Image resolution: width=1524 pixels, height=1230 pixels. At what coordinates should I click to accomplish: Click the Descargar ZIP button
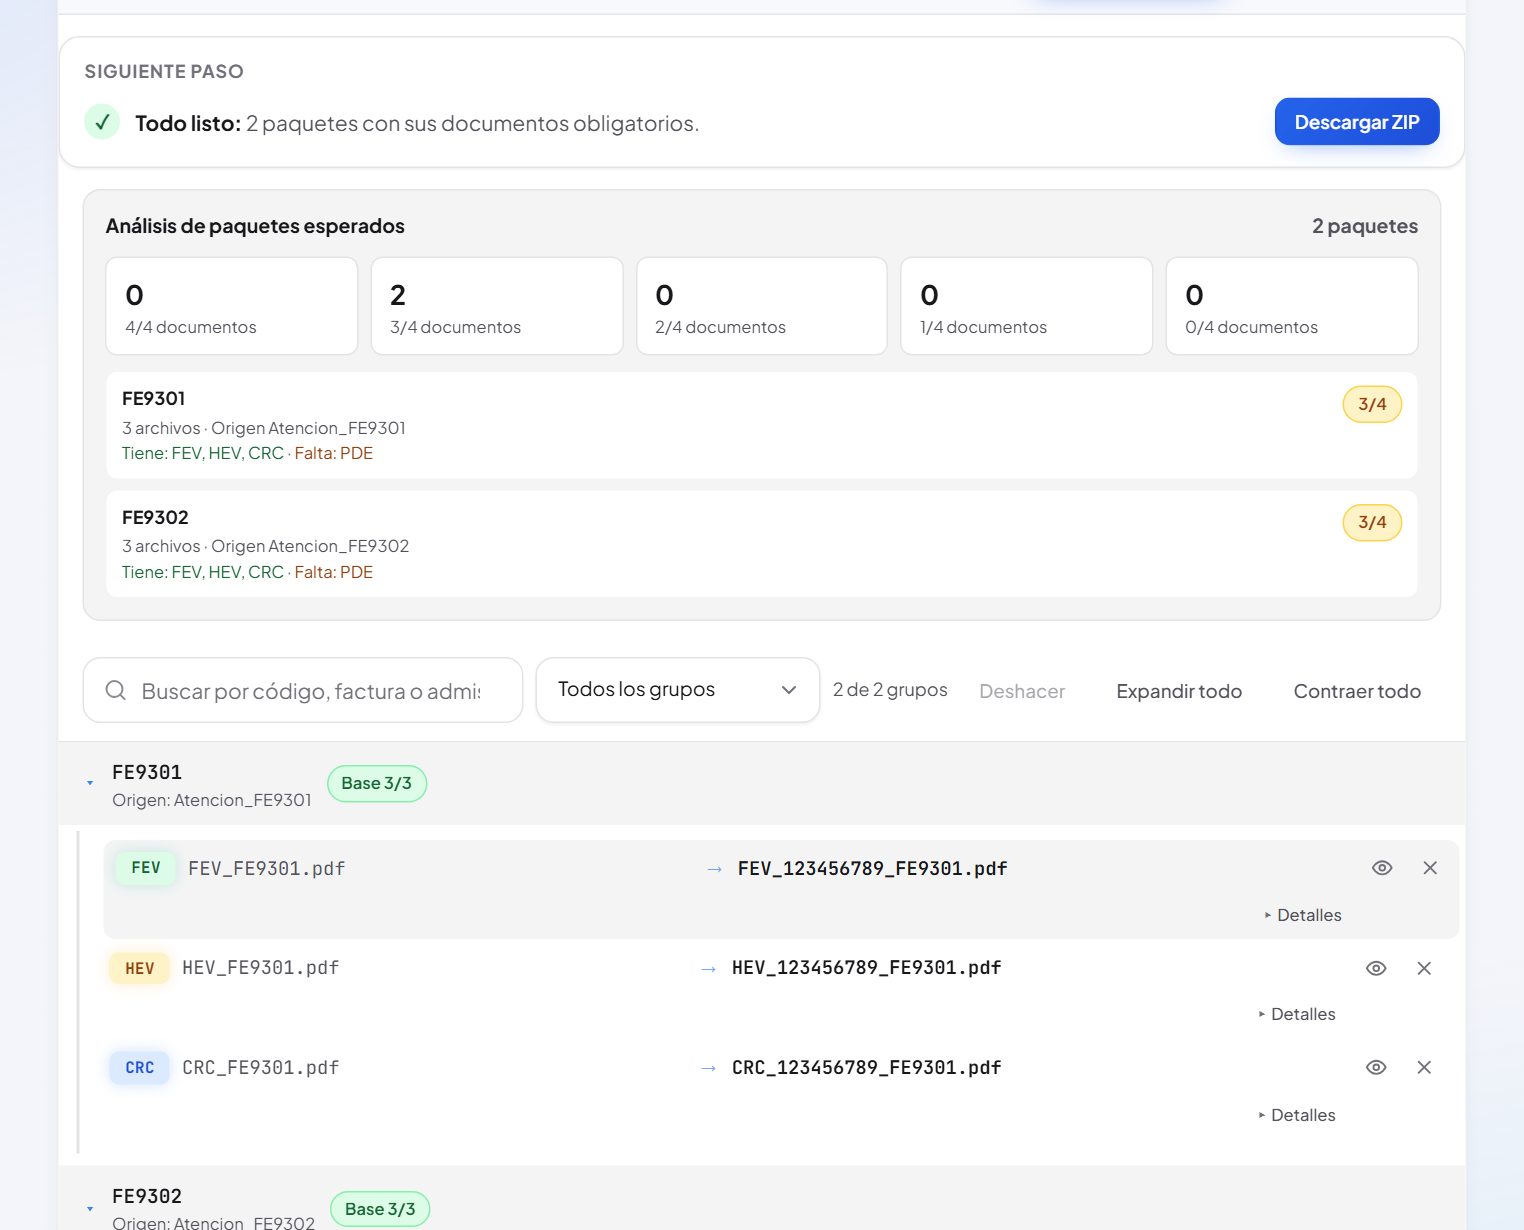[x=1356, y=122]
